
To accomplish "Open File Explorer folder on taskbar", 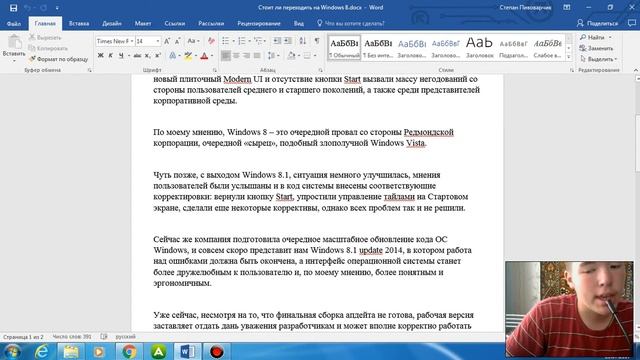I will point(71,351).
